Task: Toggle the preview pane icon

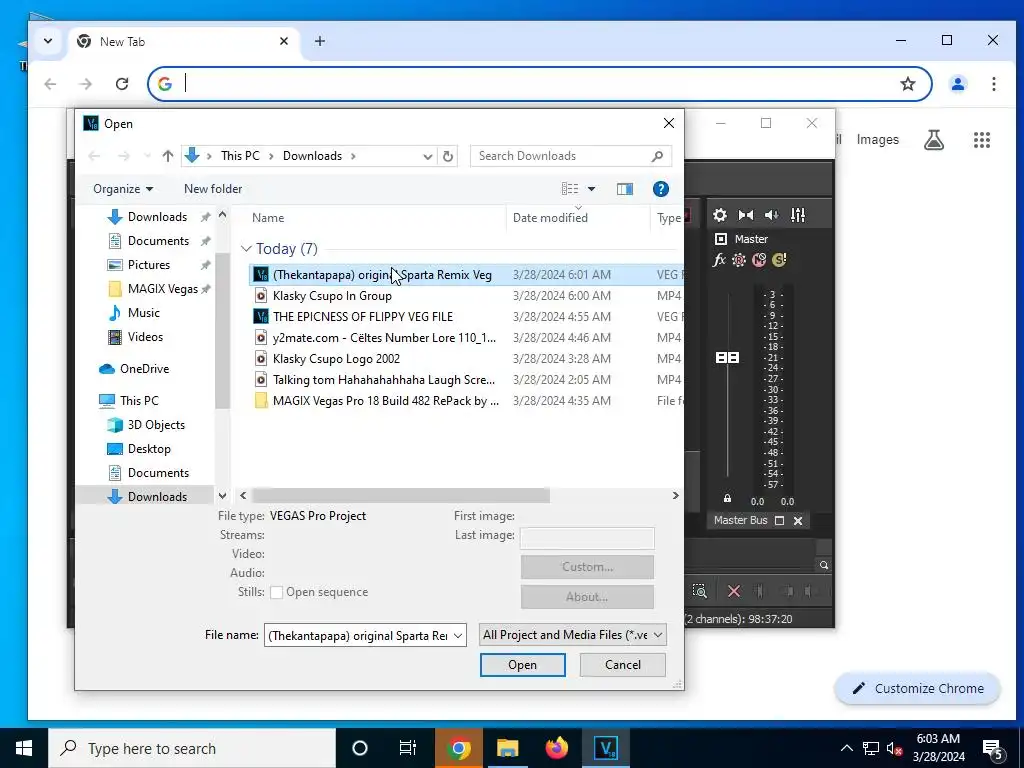Action: [x=625, y=189]
